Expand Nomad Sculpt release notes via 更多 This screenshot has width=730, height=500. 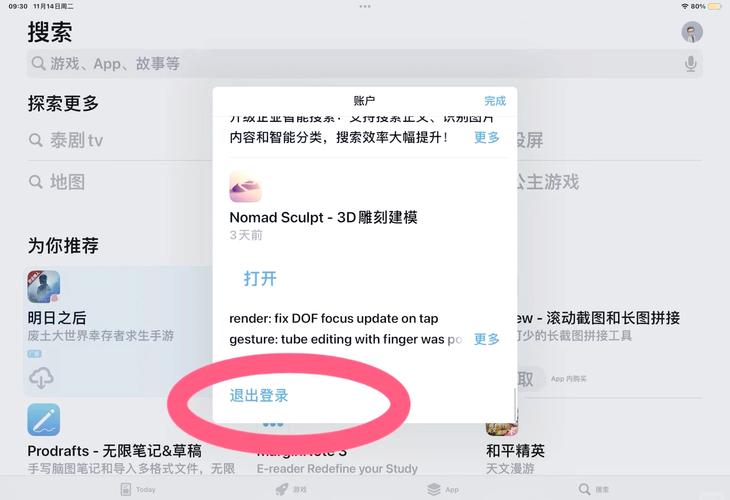point(486,339)
